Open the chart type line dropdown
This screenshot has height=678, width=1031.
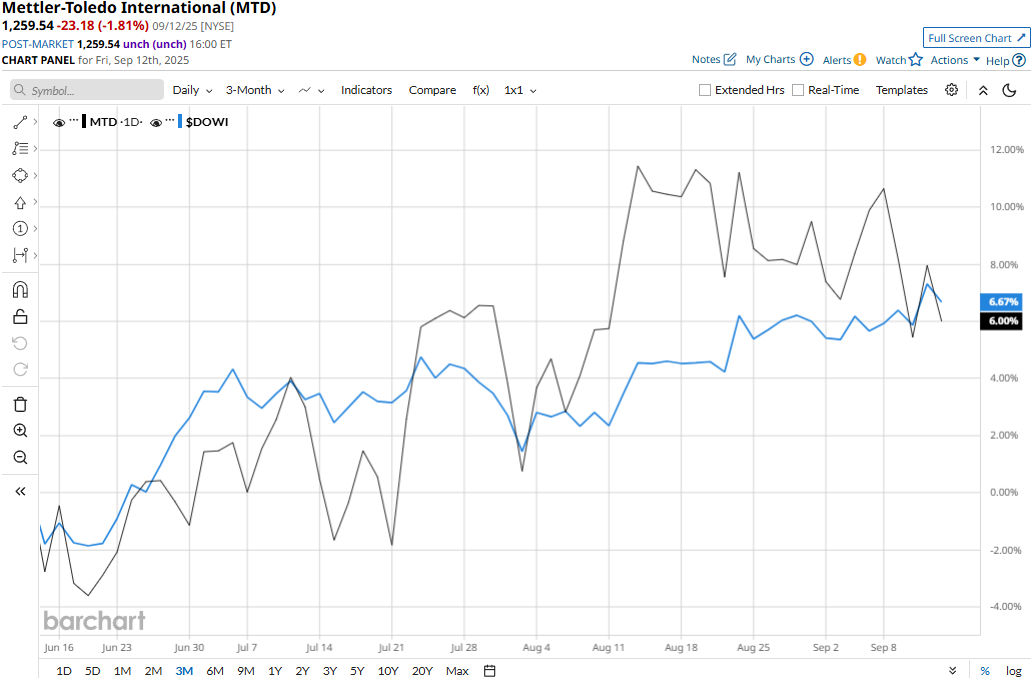pos(312,90)
